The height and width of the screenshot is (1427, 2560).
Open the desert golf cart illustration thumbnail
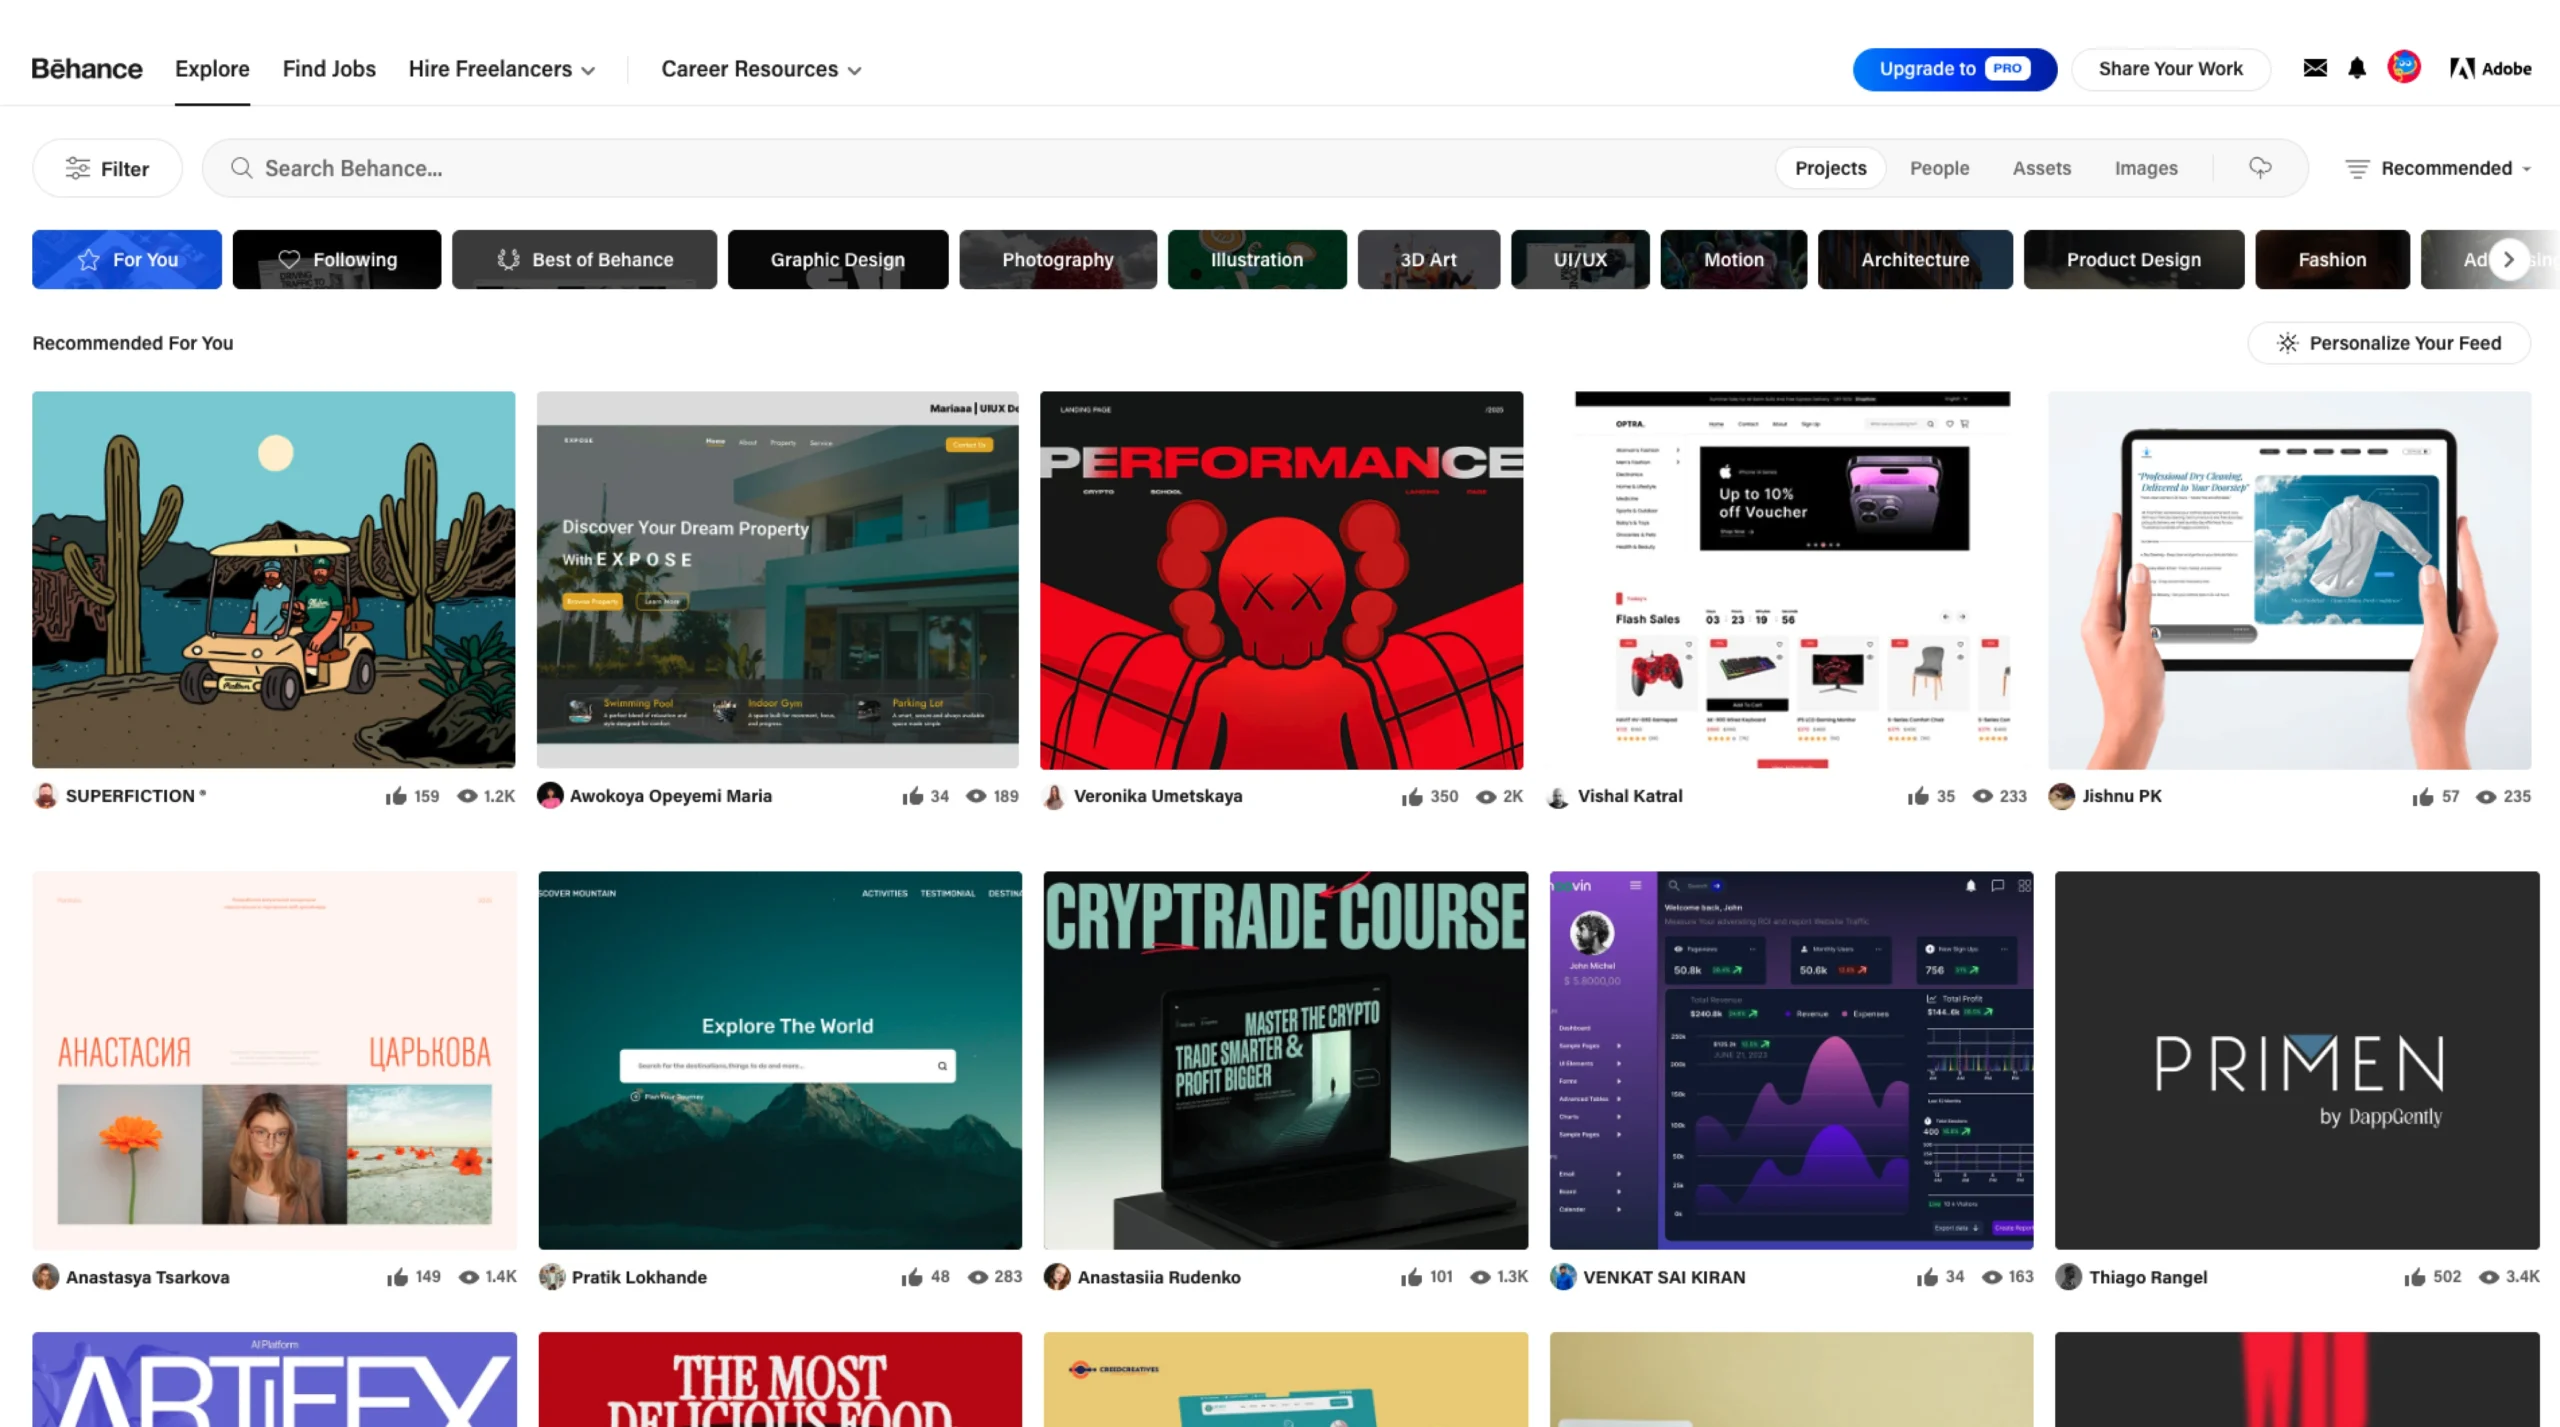pos(274,580)
